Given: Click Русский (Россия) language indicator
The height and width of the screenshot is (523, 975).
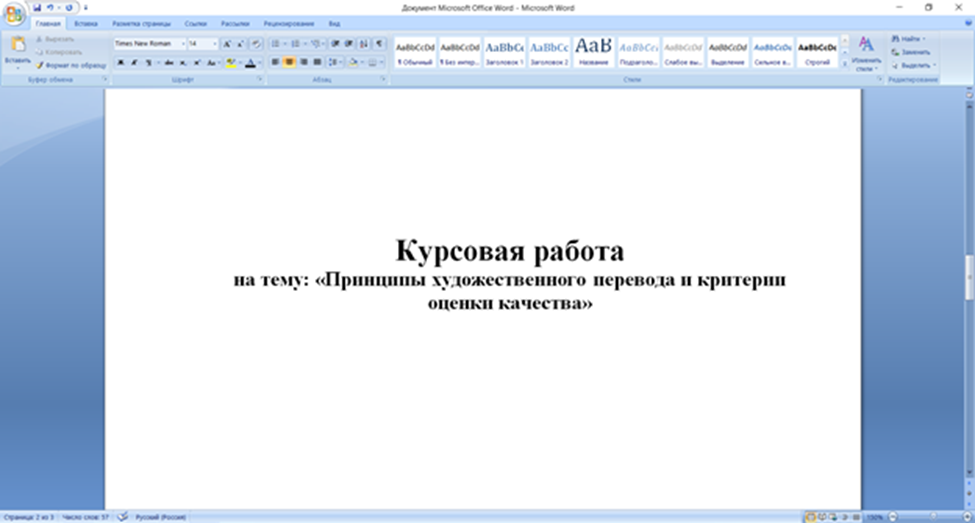Looking at the screenshot, I should [x=160, y=517].
